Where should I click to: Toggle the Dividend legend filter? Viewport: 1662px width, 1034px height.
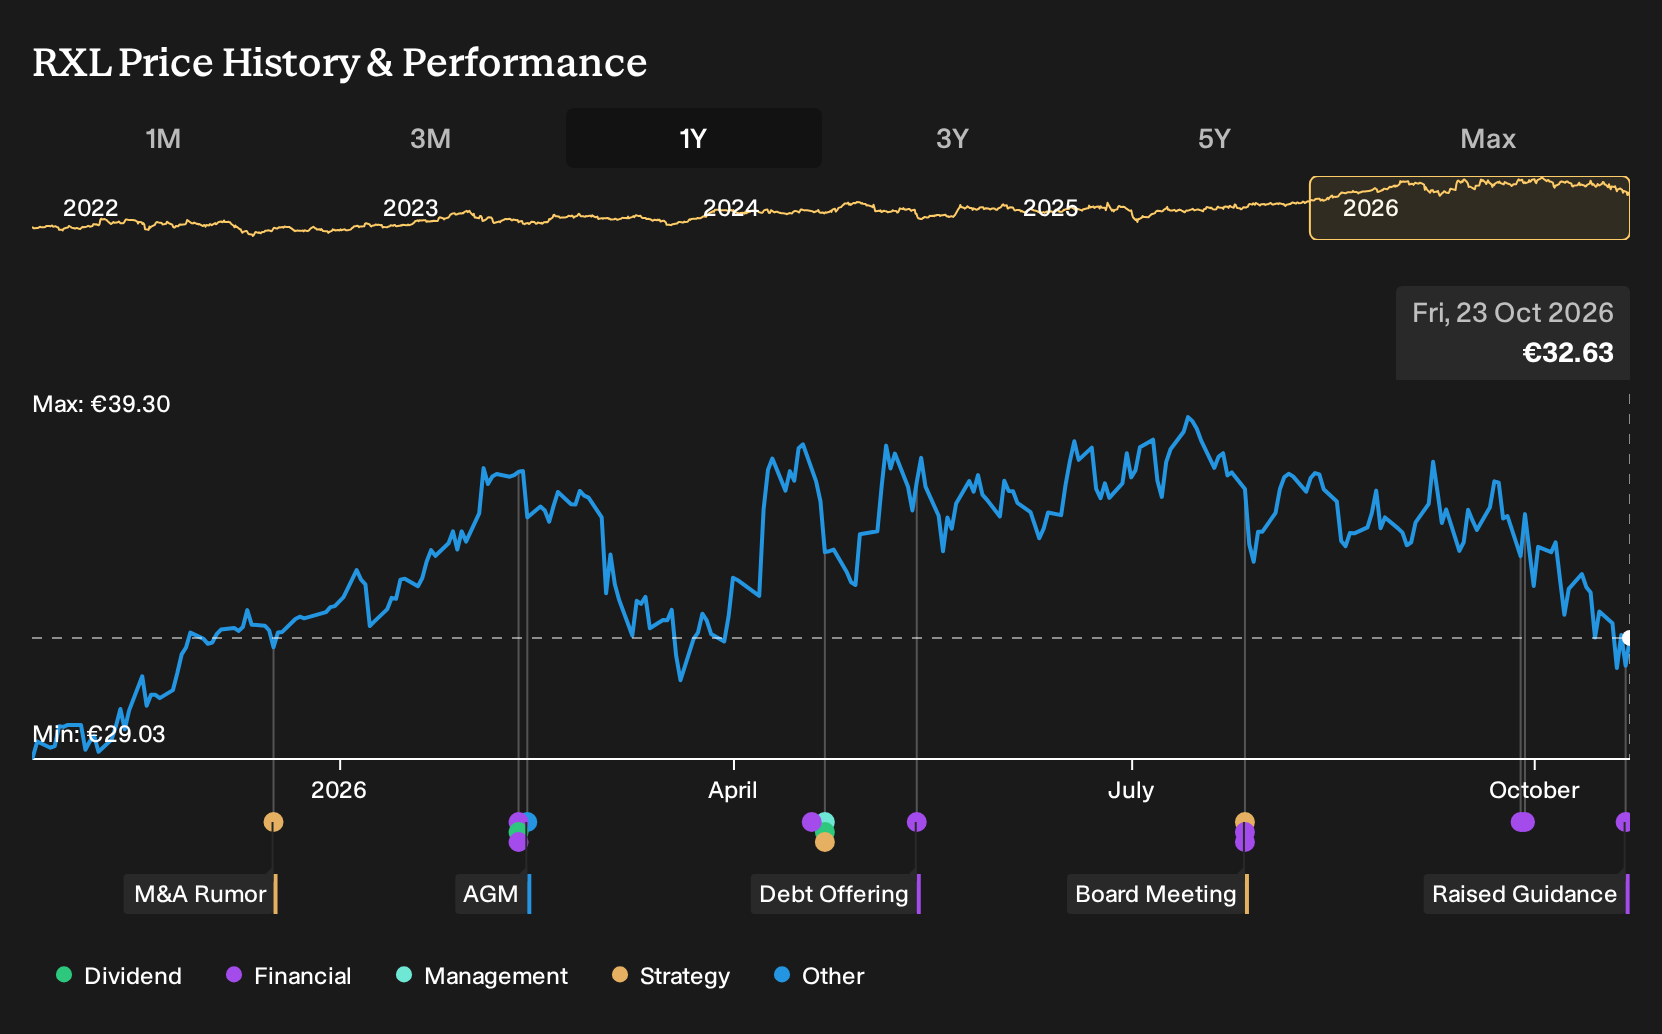pos(119,976)
